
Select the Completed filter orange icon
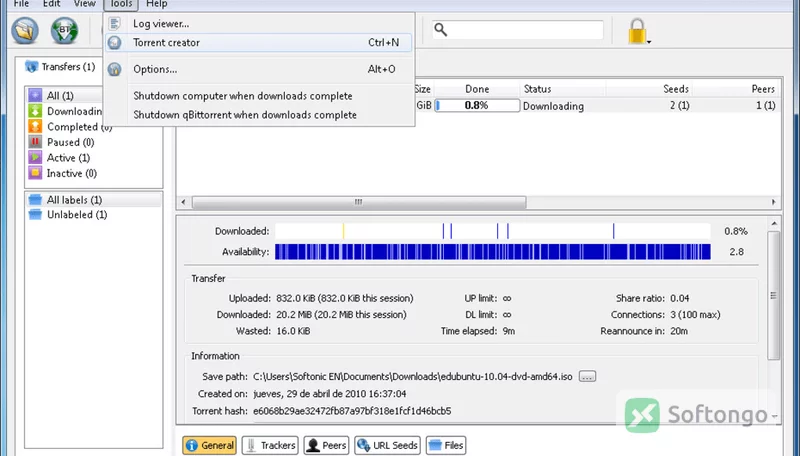point(35,126)
